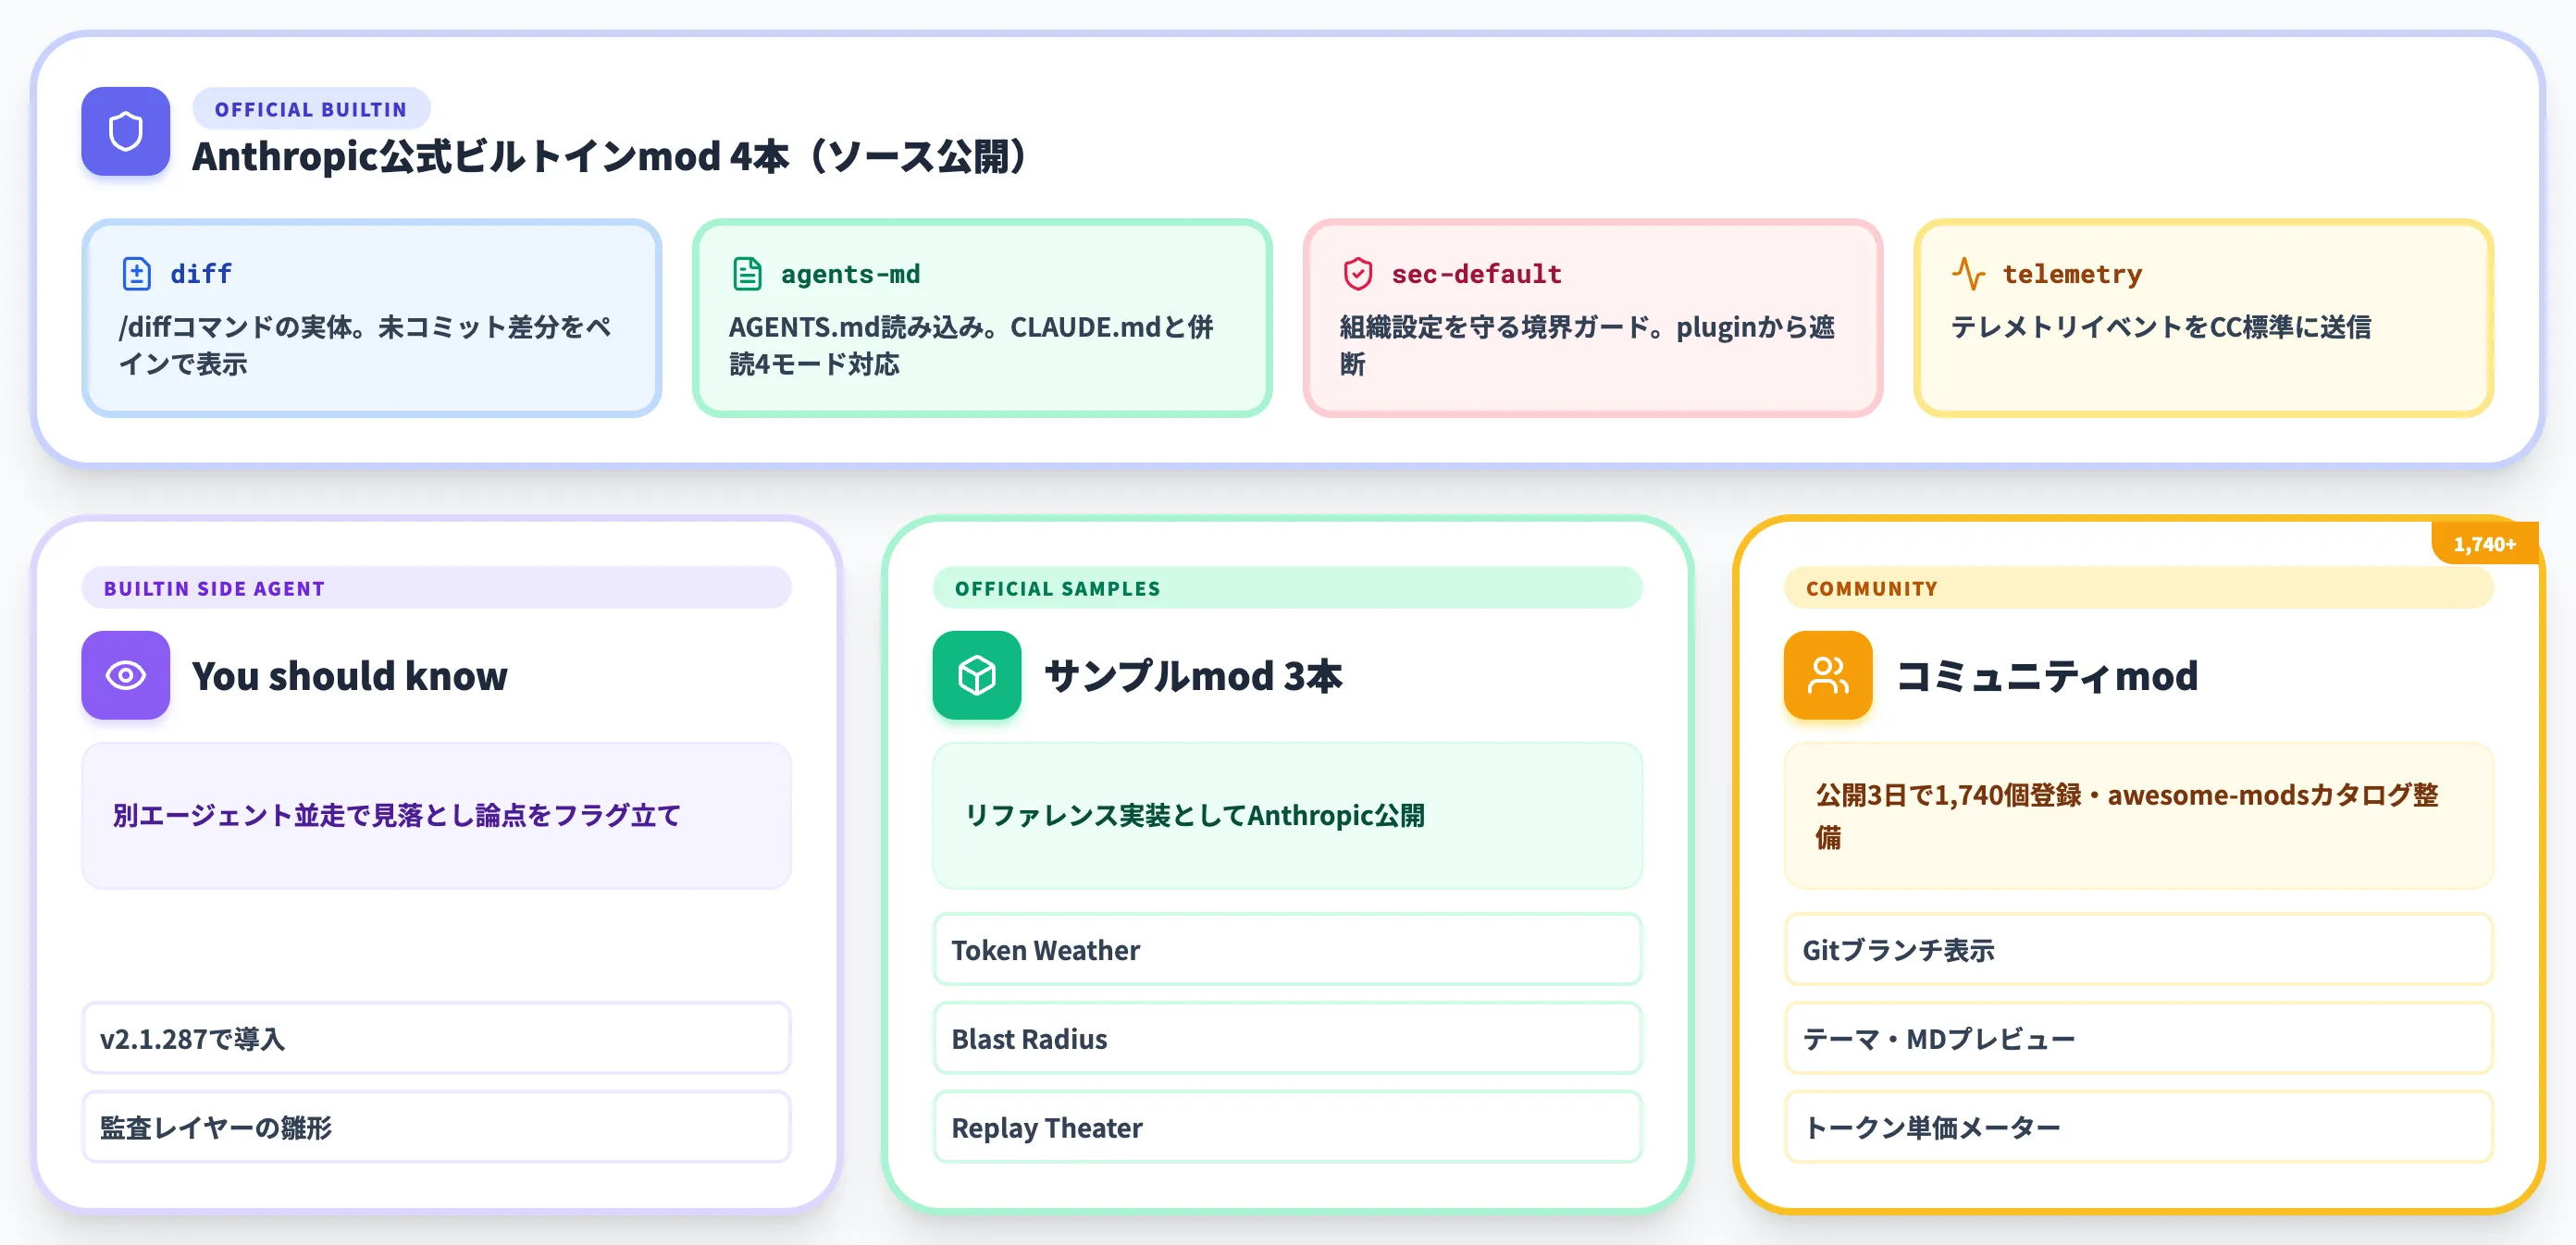The image size is (2576, 1245).
Task: Select the トークン単価メーター row
Action: point(2138,1127)
